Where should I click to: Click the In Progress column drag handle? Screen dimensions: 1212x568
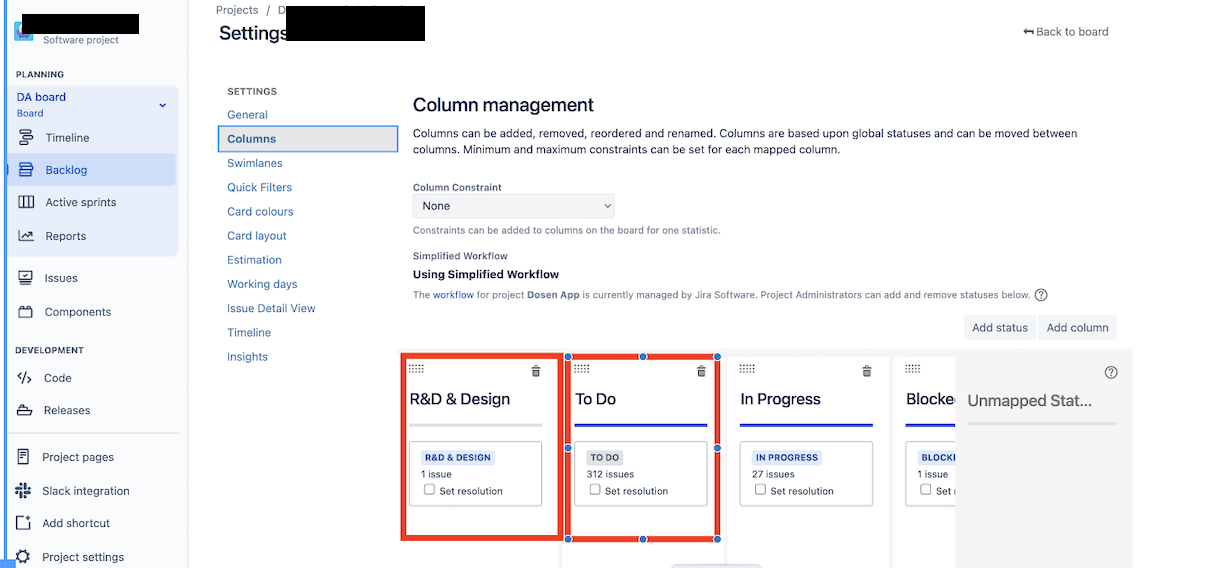click(747, 370)
